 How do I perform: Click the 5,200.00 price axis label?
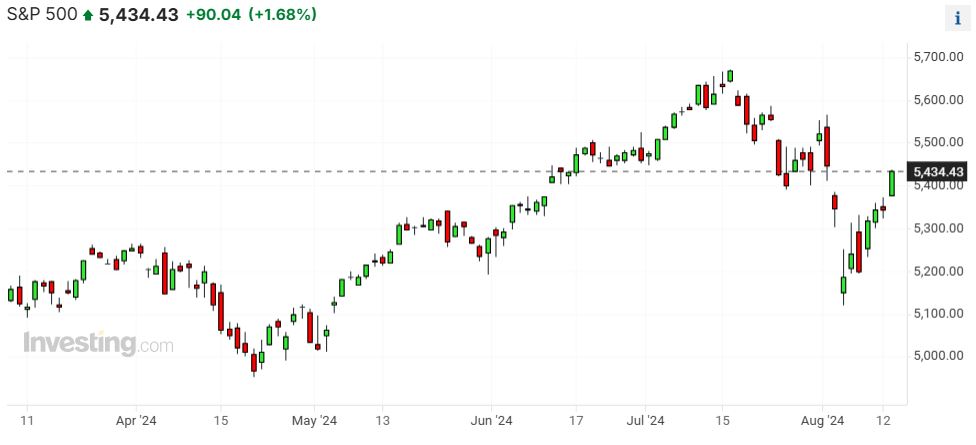click(938, 271)
